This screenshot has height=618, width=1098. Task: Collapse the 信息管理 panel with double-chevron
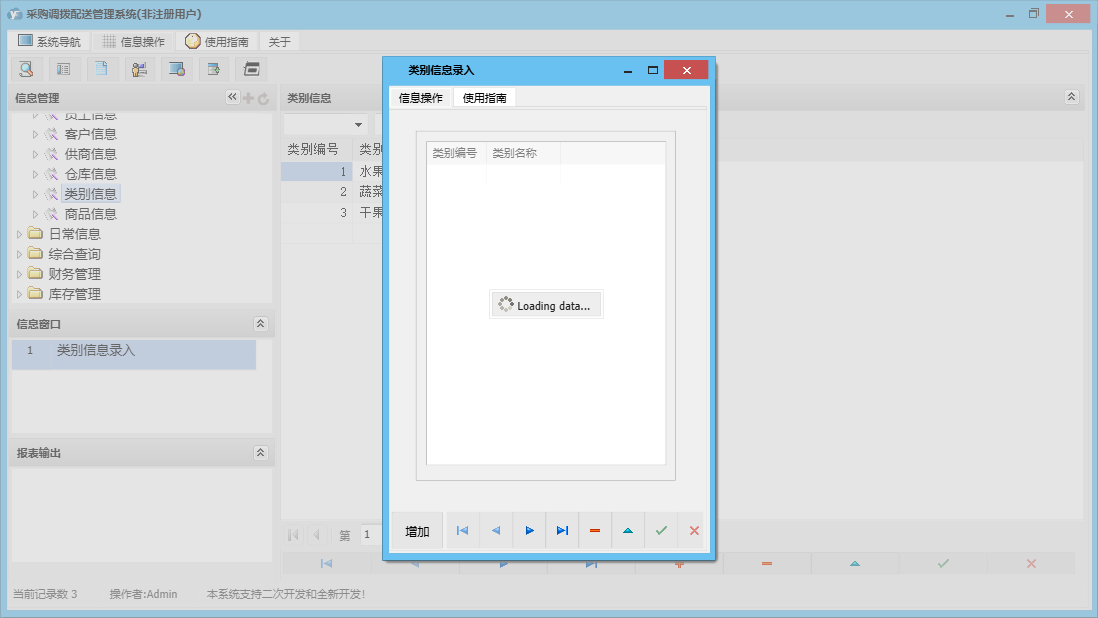coord(232,97)
